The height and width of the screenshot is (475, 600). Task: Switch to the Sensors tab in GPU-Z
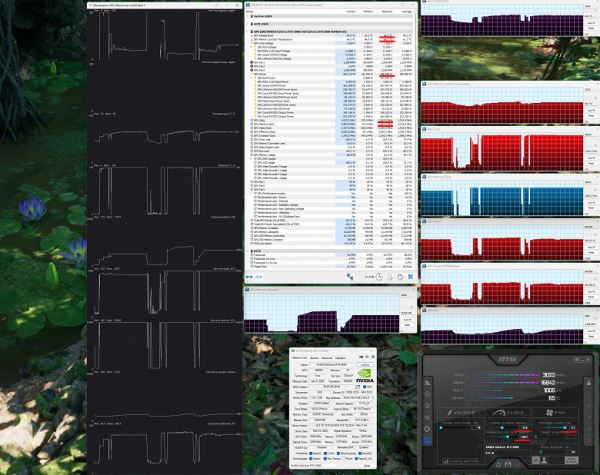coord(314,358)
